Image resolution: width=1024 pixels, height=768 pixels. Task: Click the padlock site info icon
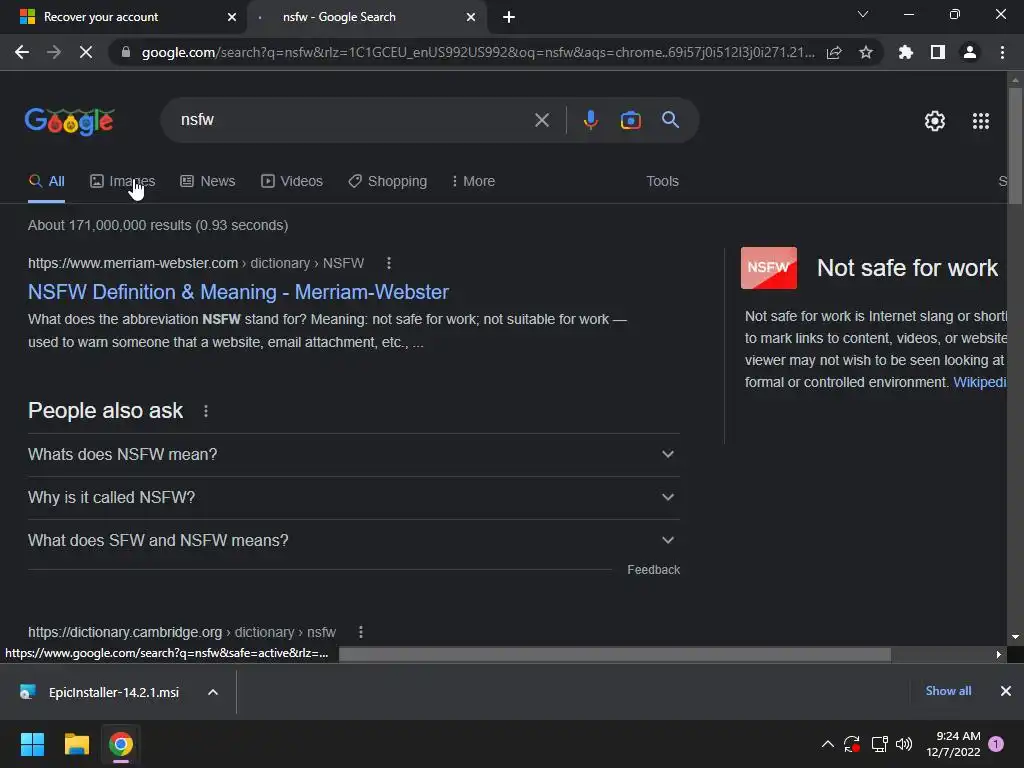126,52
